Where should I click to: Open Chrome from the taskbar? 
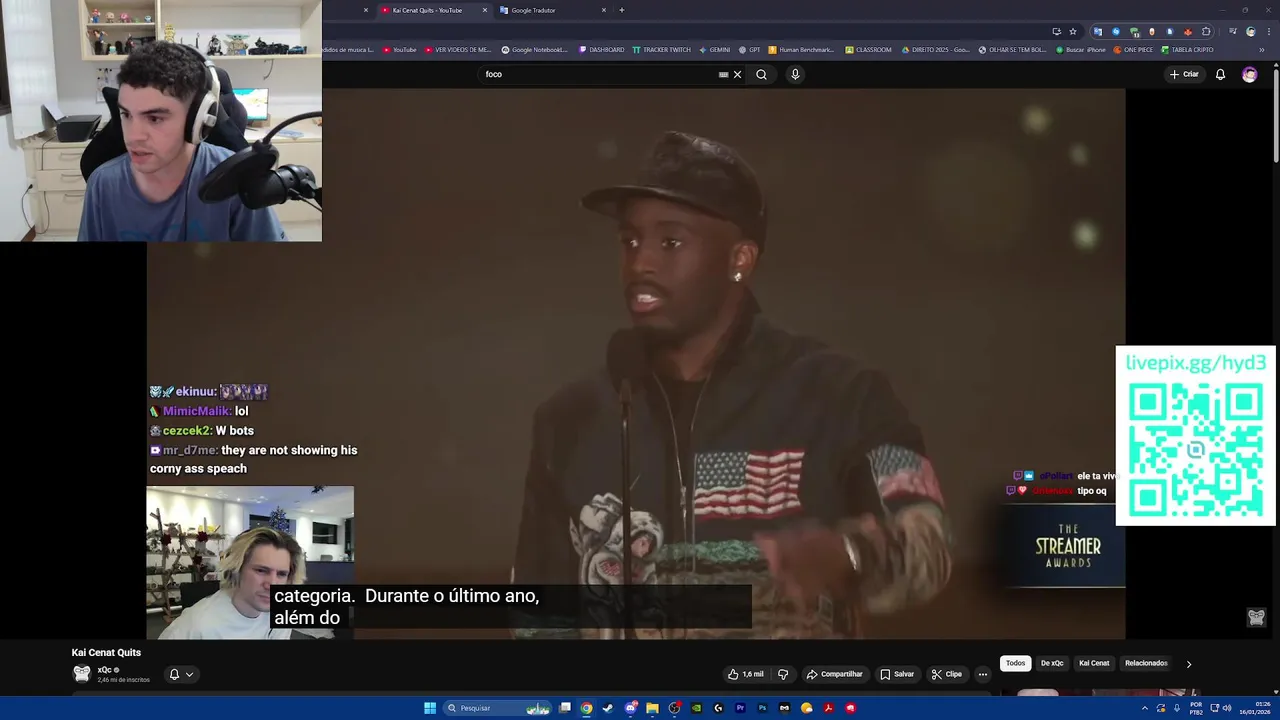pos(586,708)
